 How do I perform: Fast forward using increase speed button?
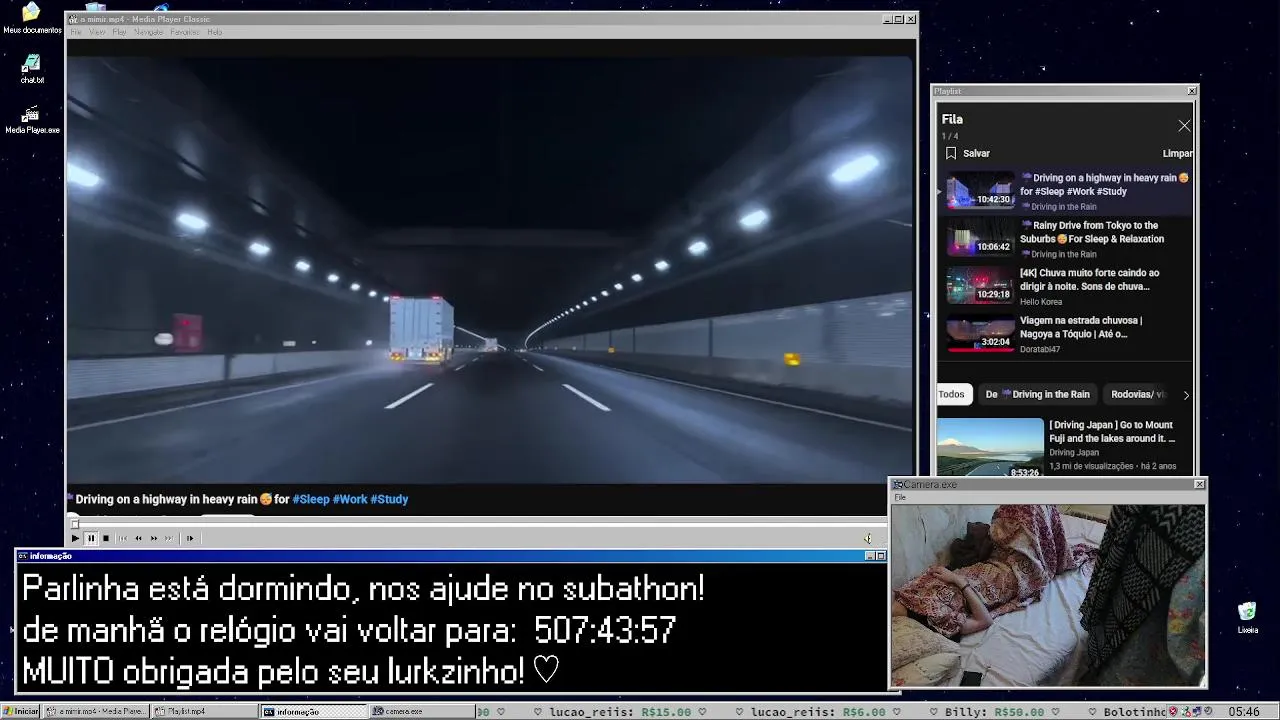[x=154, y=538]
